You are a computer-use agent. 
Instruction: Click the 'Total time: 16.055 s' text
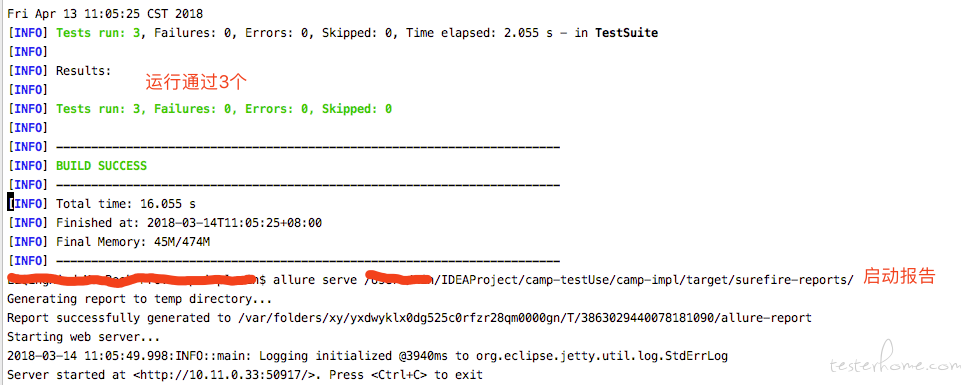(x=126, y=204)
